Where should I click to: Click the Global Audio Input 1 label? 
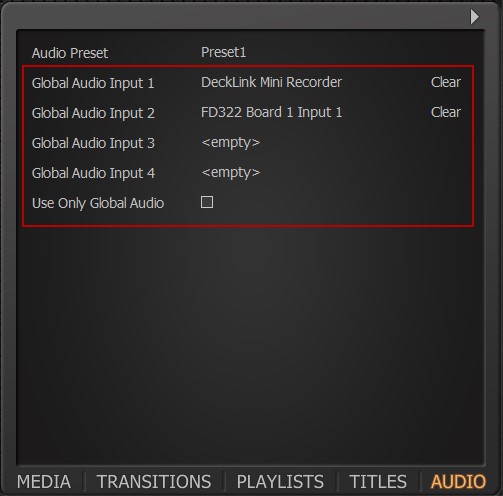[x=93, y=83]
